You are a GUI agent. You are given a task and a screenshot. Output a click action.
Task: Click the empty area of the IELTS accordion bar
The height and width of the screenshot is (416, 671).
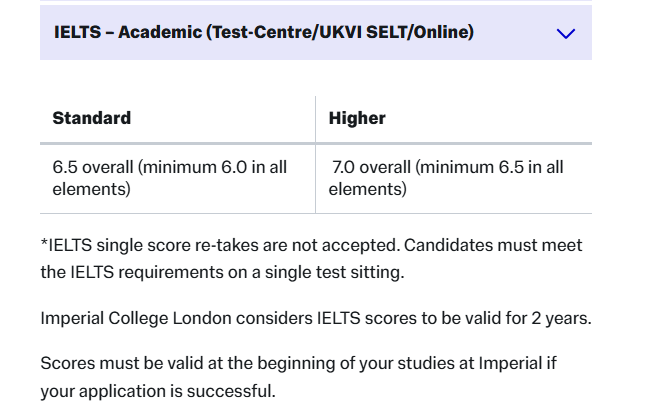[515, 33]
